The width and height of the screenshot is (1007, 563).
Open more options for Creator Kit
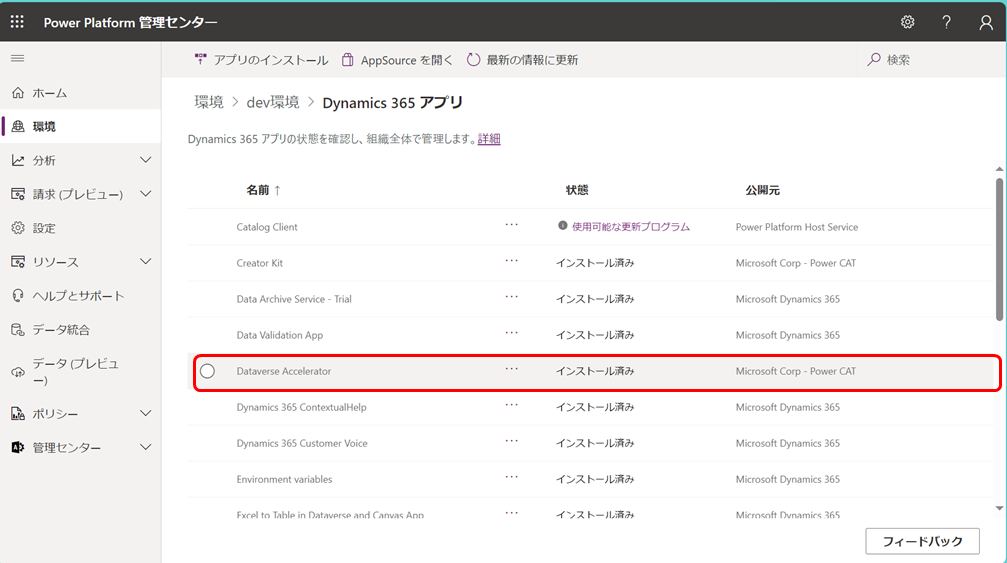[x=511, y=261]
